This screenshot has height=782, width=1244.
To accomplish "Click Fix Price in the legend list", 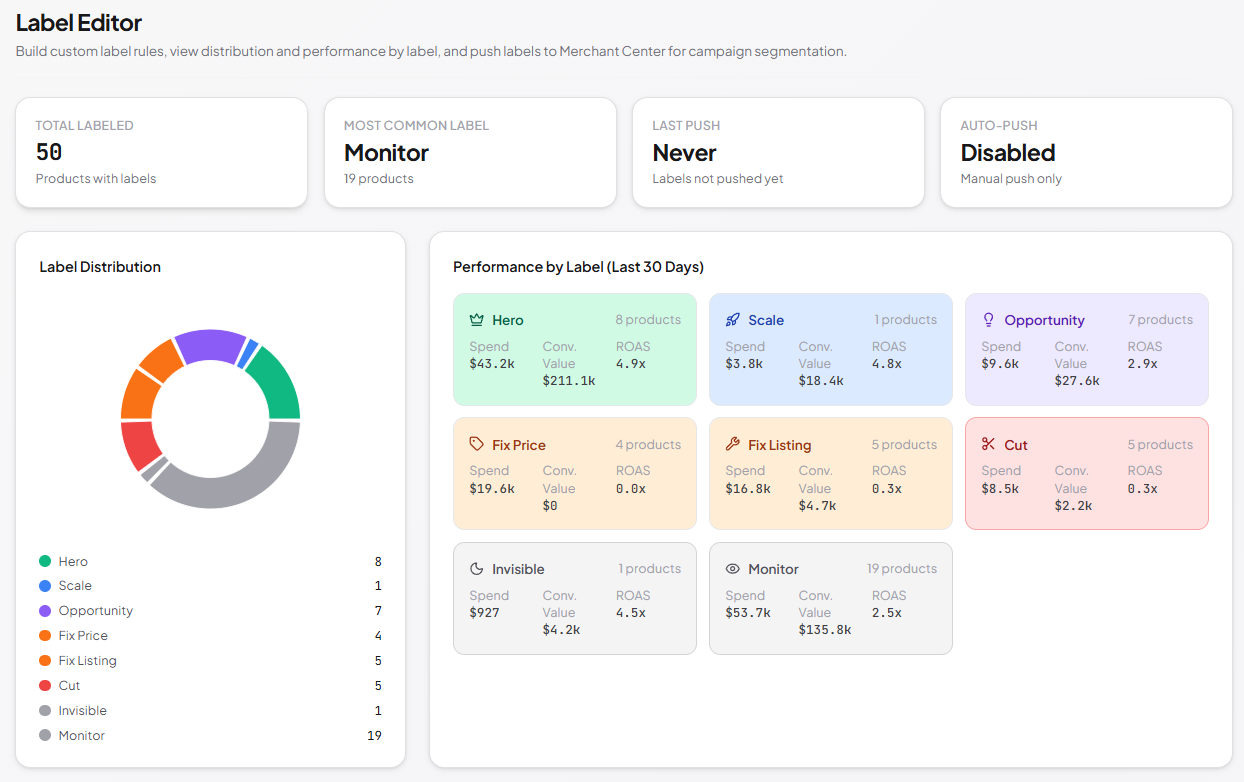I will tap(83, 636).
